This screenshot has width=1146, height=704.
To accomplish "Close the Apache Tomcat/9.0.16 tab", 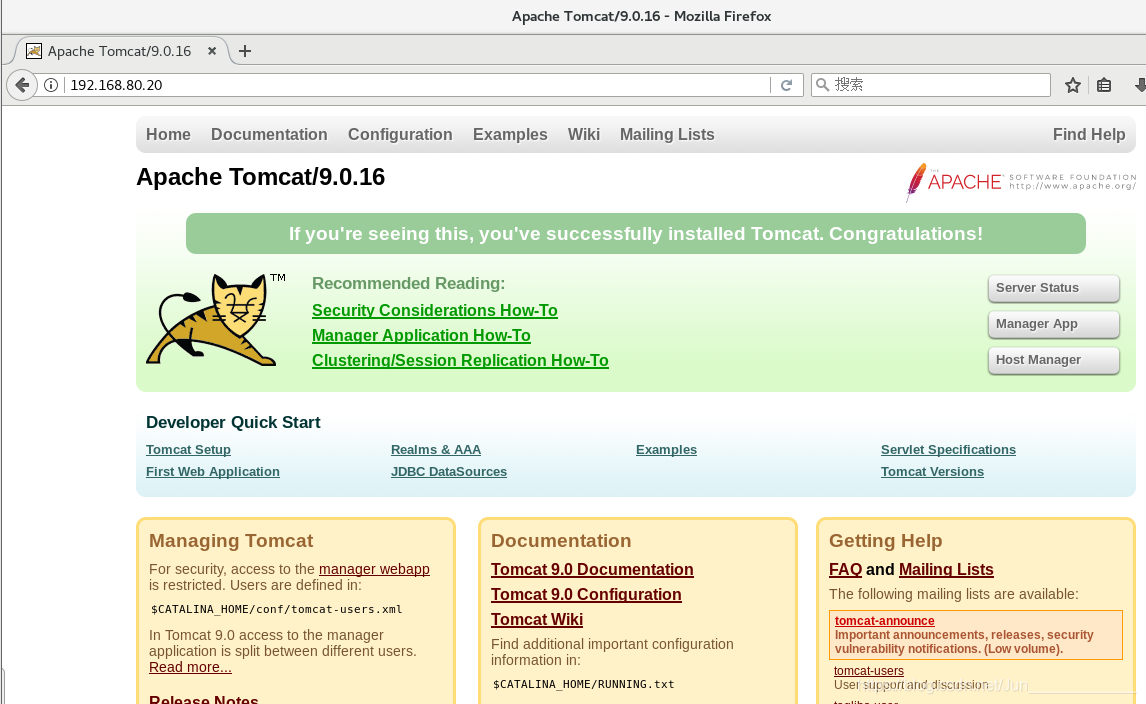I will (212, 51).
